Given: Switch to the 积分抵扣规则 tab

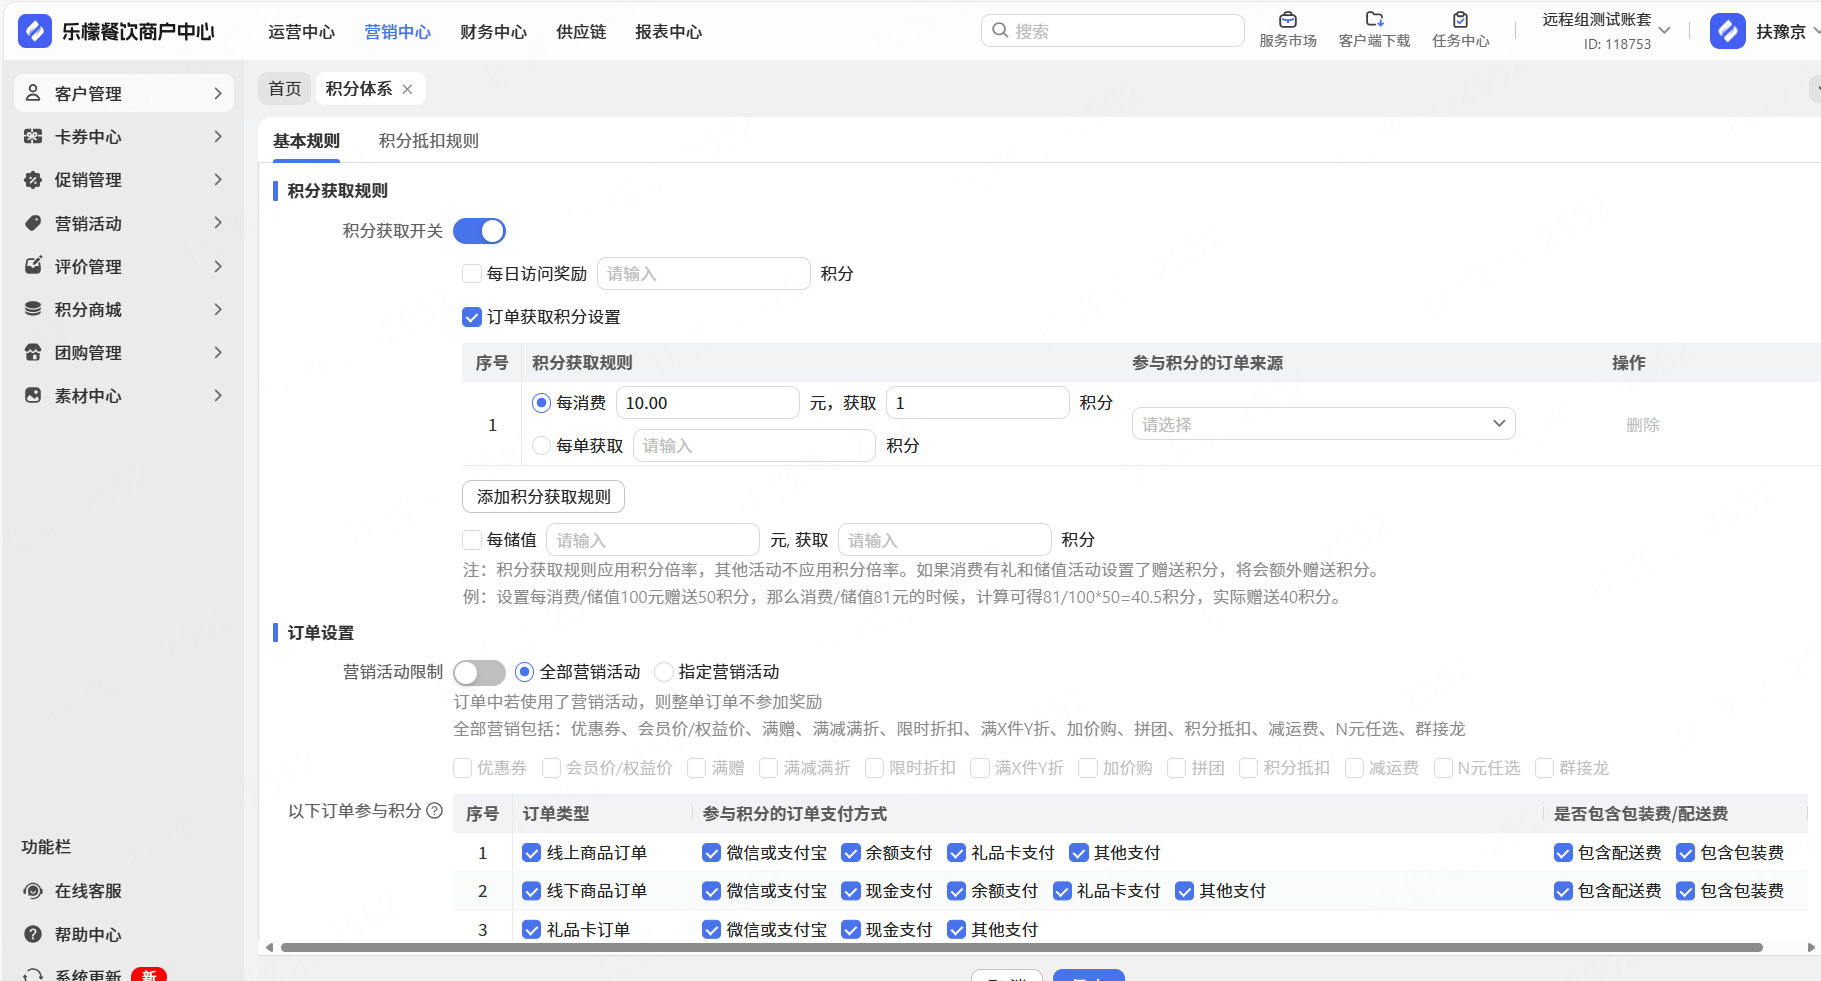Looking at the screenshot, I should point(428,141).
